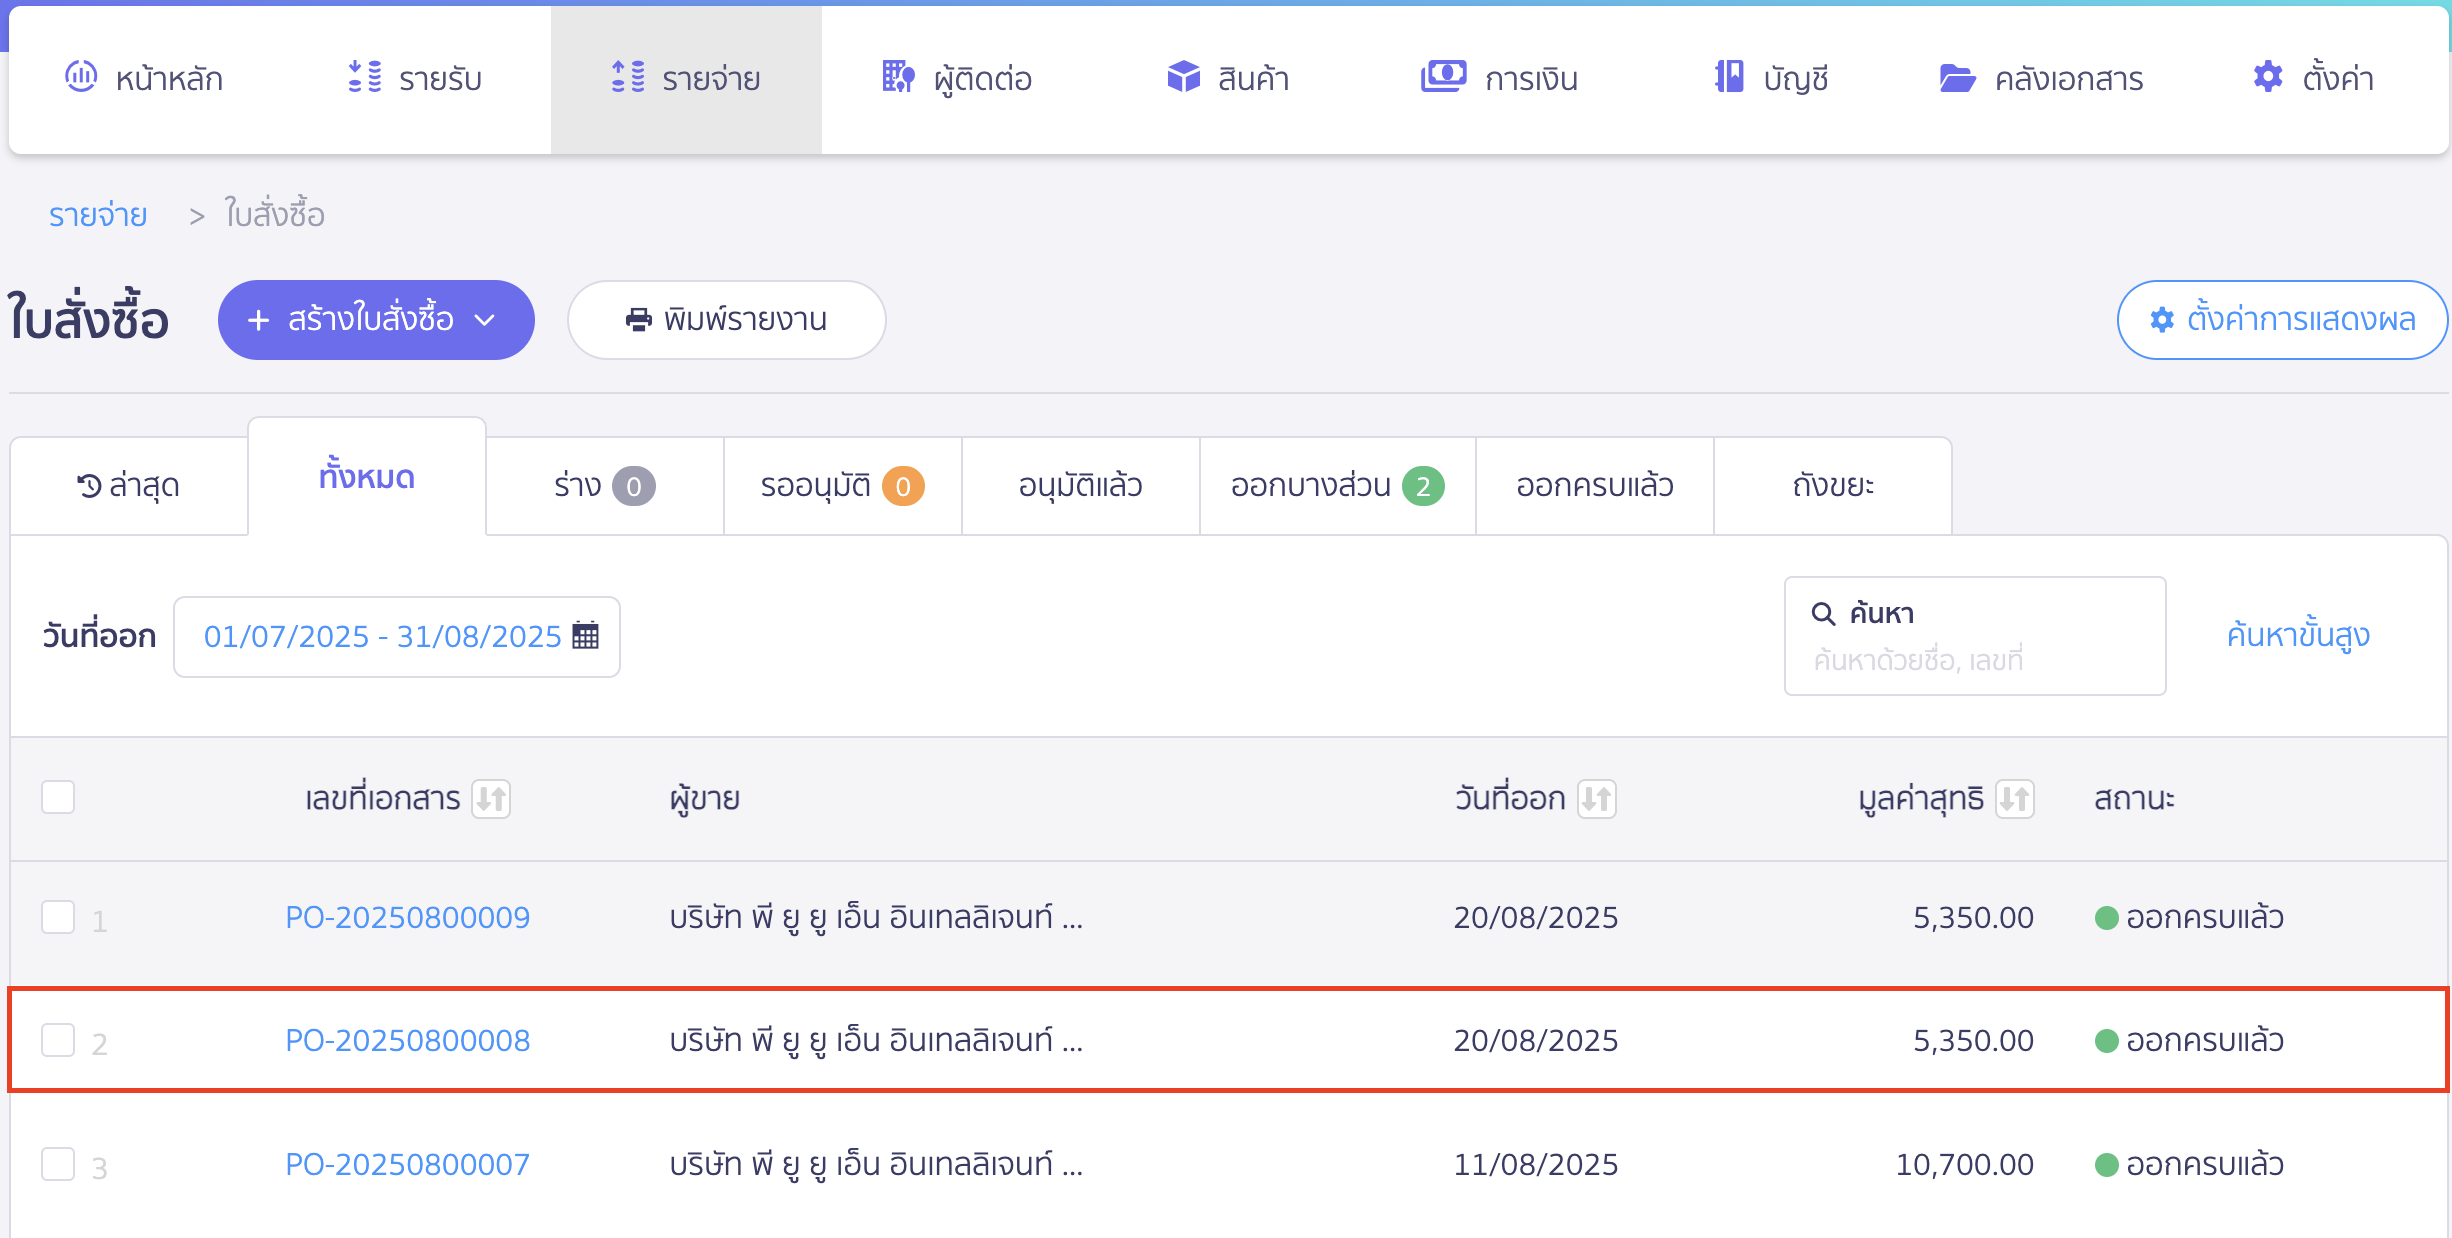Expand the สร้างใบสั่งซื้อ dropdown chevron
Screen dimensions: 2452x1238
485,320
